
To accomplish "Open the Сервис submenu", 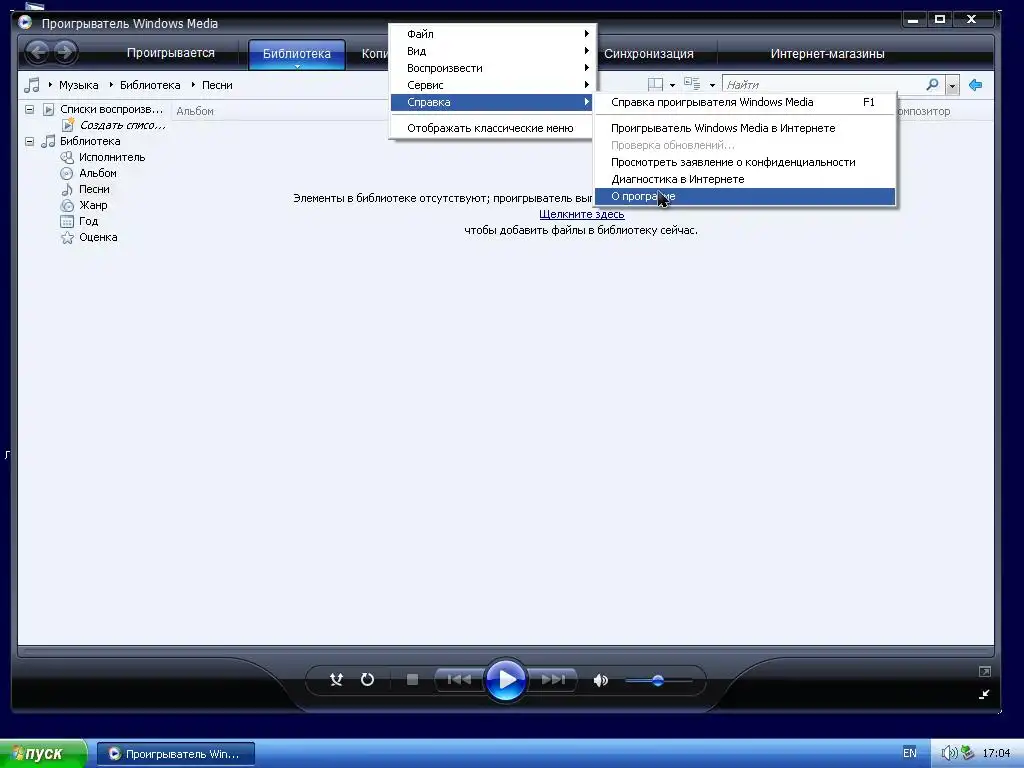I will (x=492, y=85).
